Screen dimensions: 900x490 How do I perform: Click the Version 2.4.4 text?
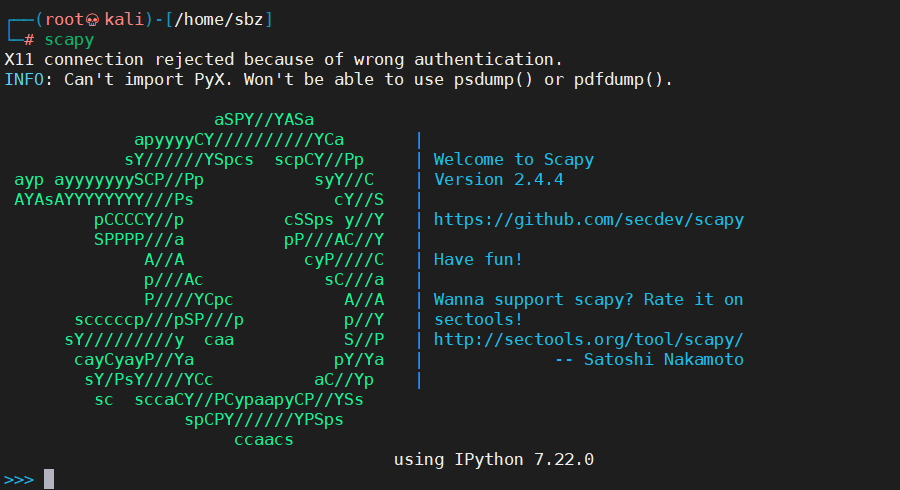pos(499,180)
